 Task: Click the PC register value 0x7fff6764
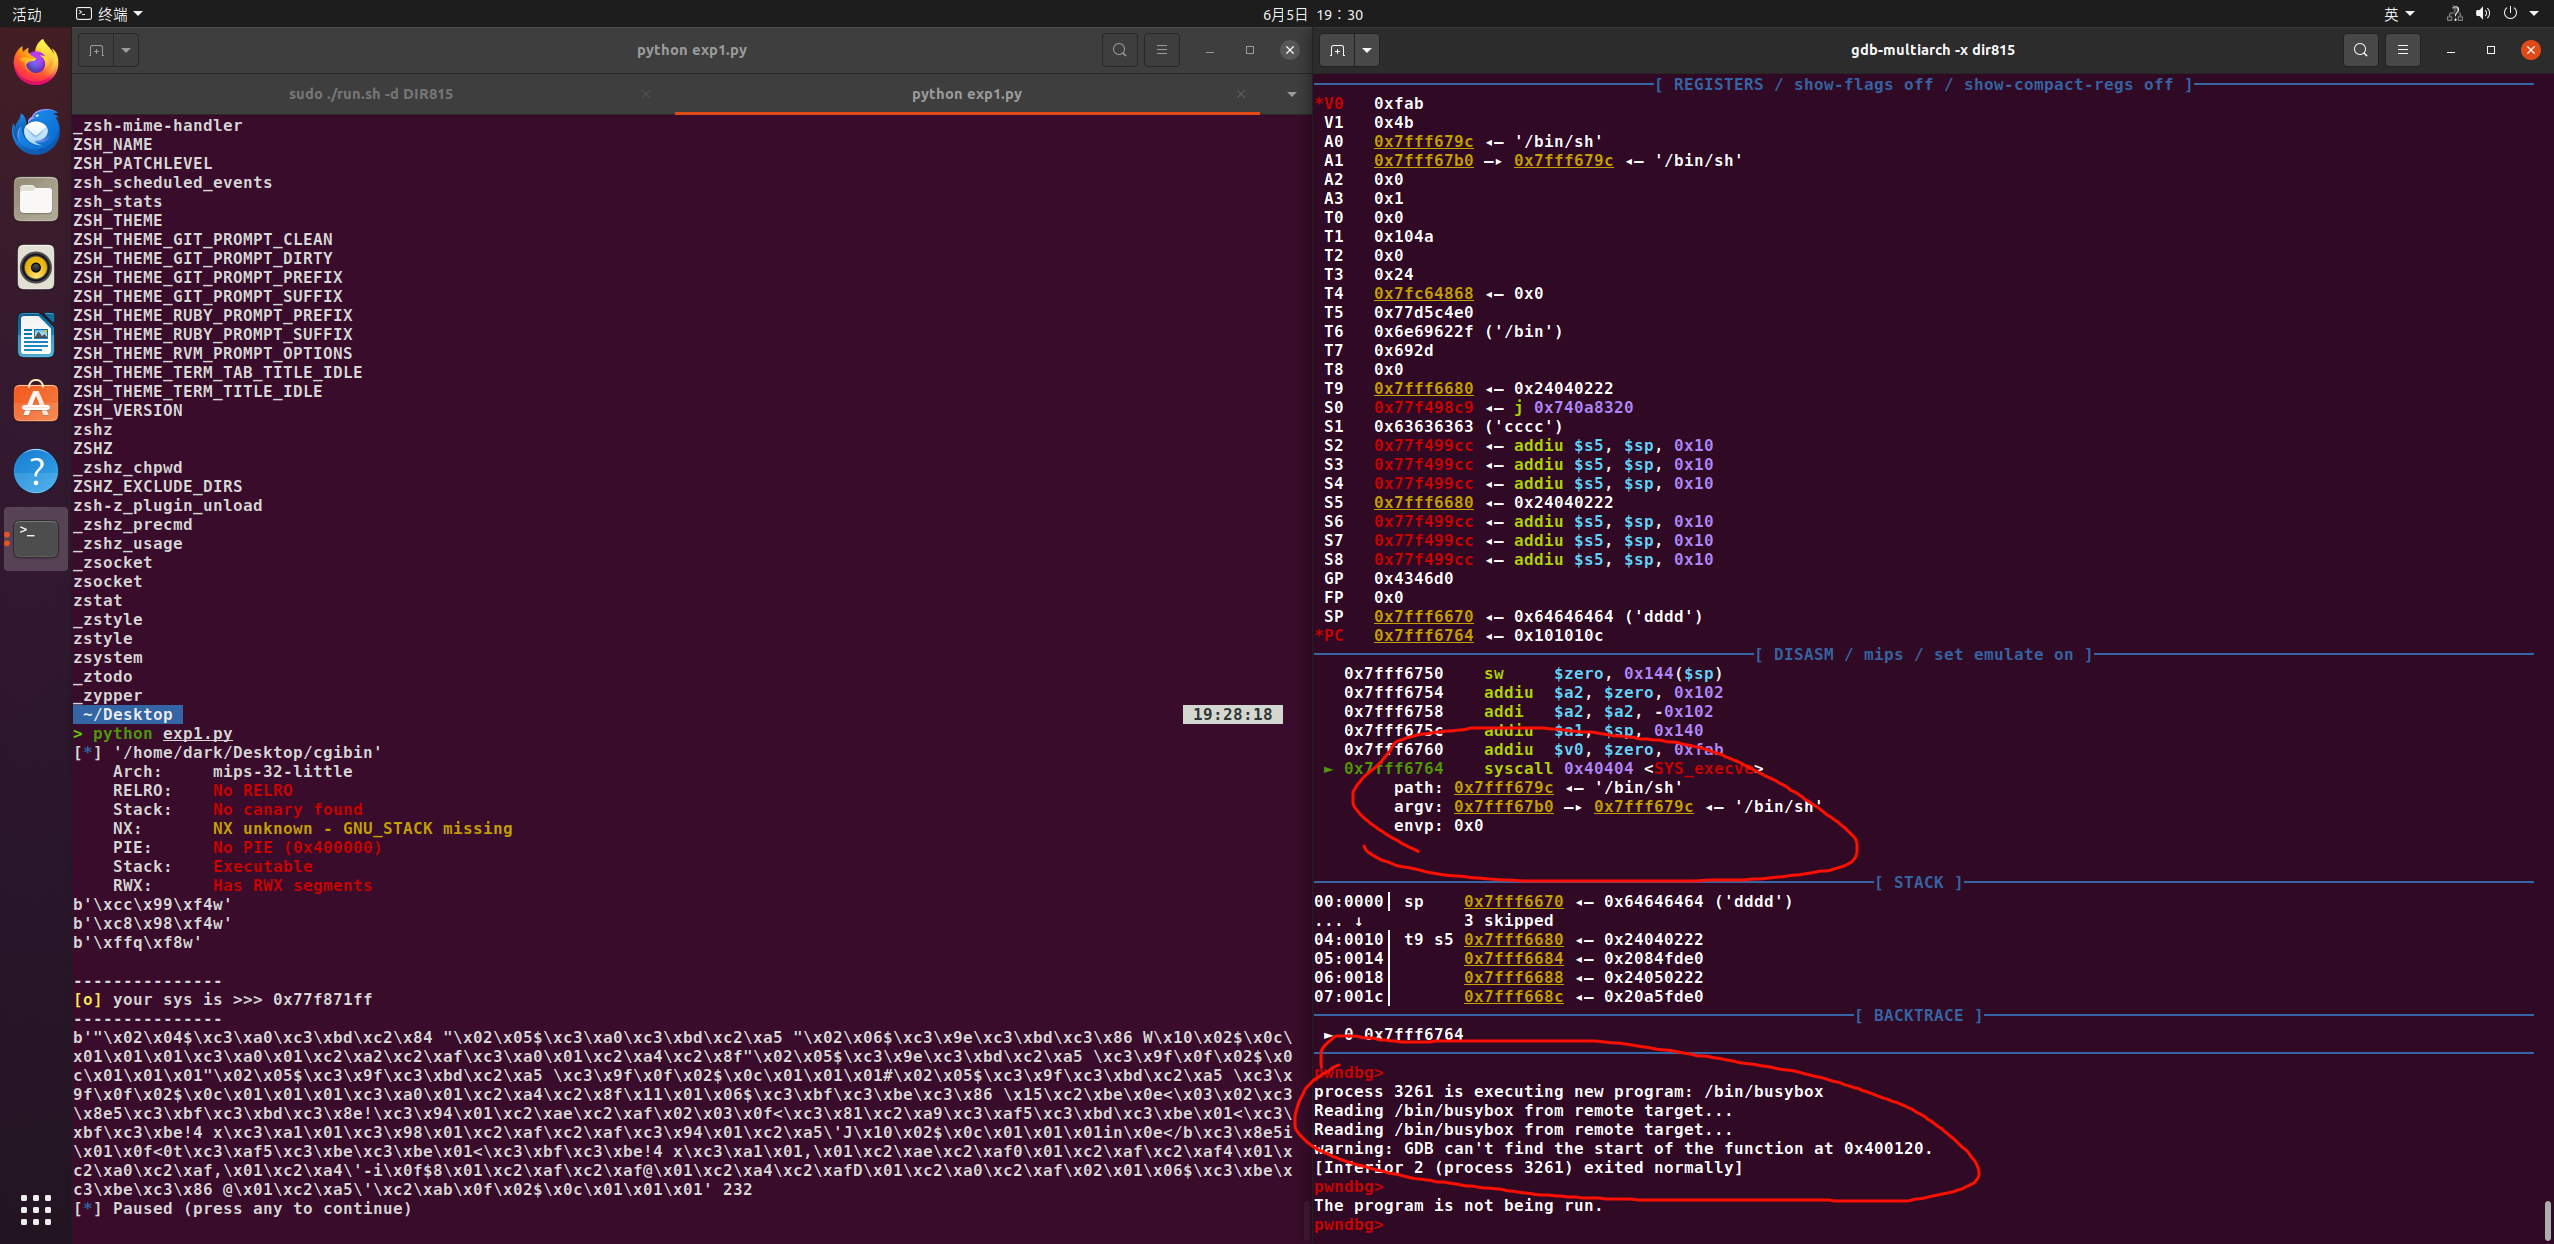tap(1423, 635)
